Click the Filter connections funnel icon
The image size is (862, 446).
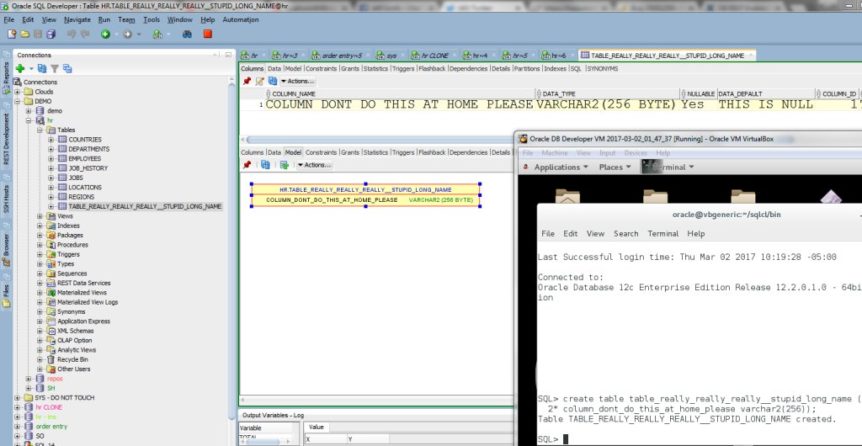[x=55, y=68]
